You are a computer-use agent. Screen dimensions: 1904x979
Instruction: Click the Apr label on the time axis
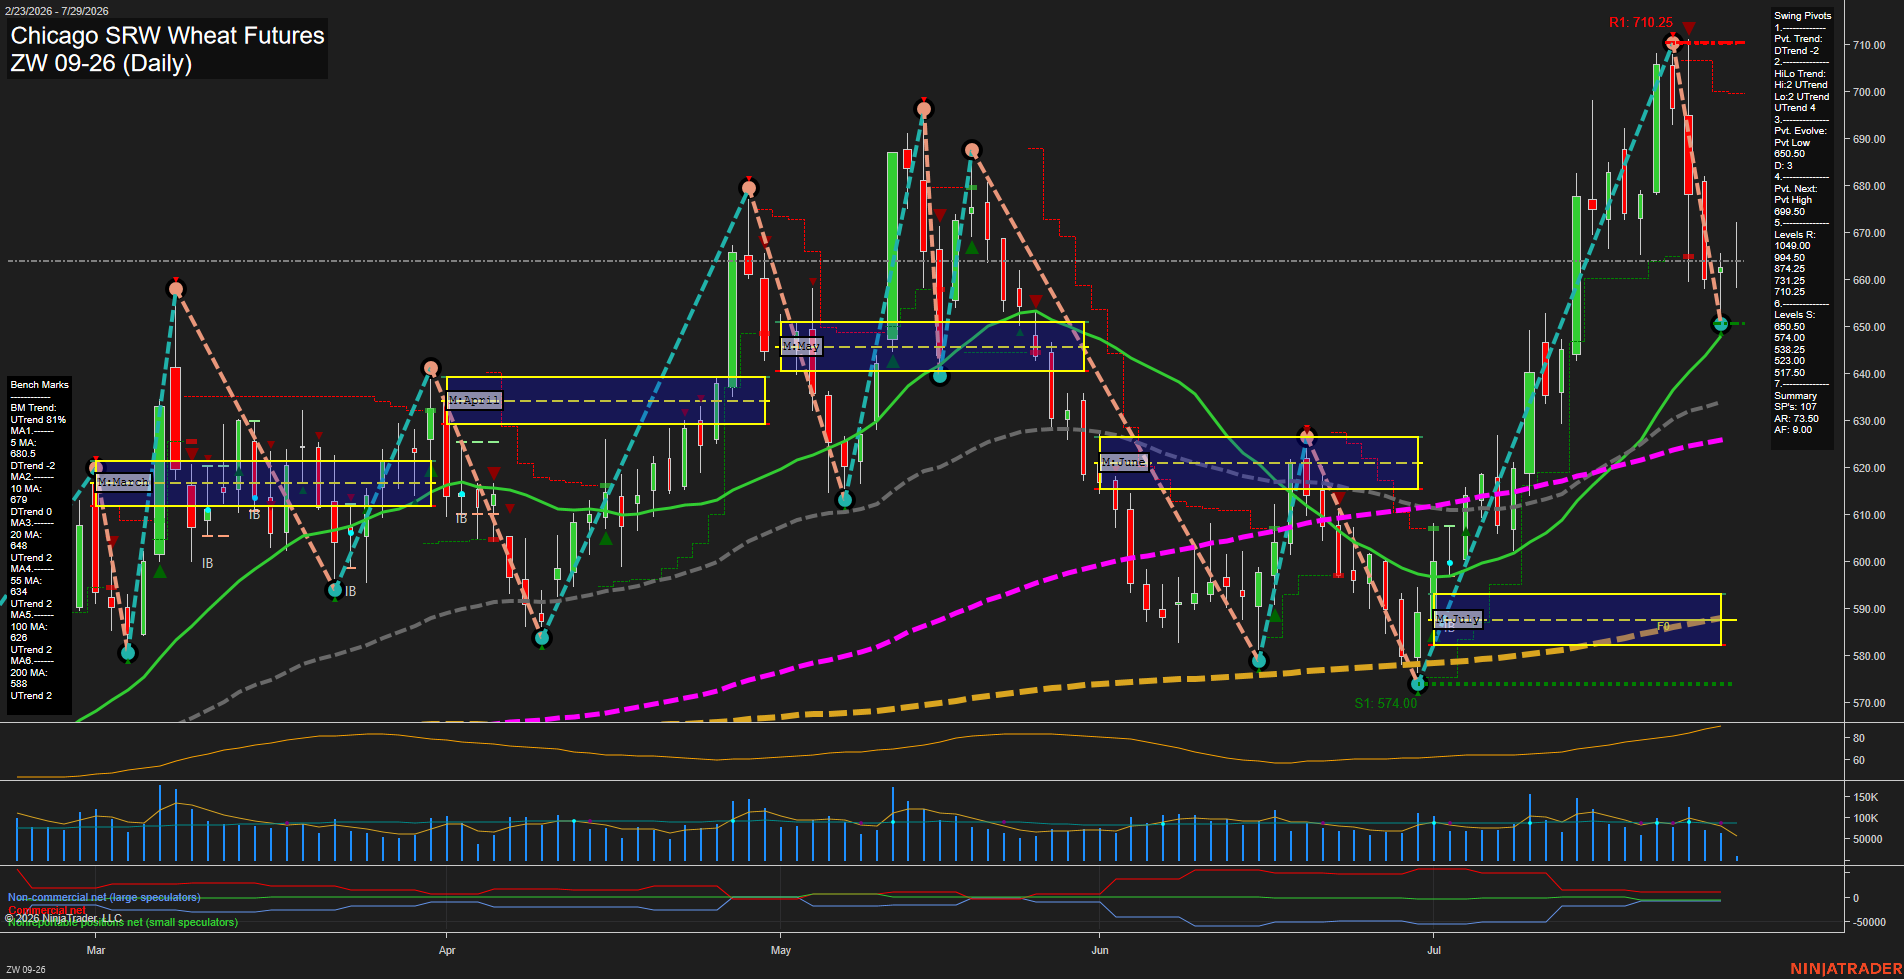pyautogui.click(x=447, y=950)
